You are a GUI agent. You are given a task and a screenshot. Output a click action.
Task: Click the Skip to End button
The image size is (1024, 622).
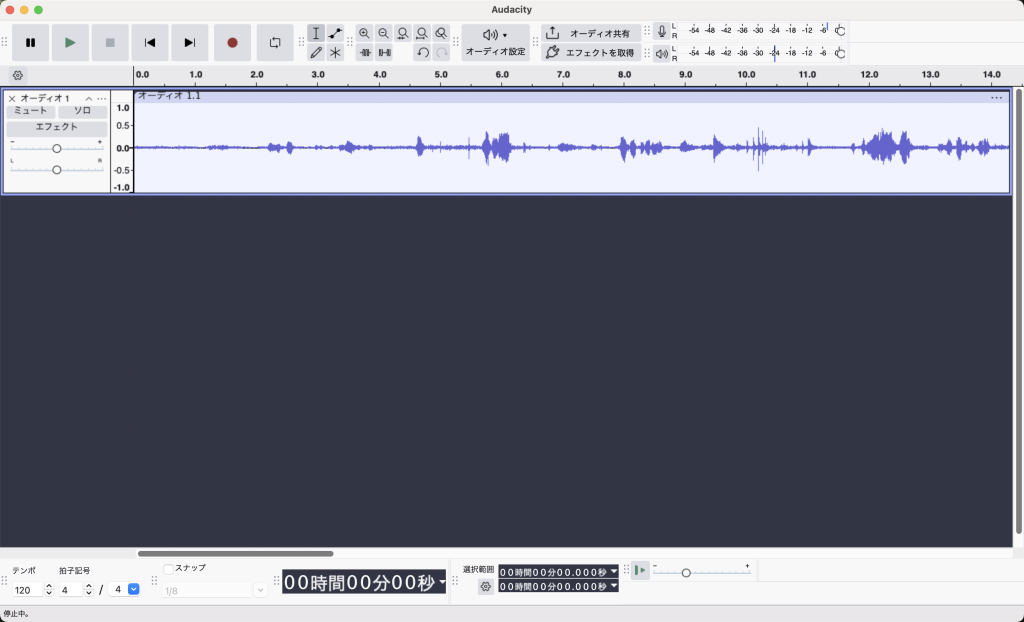point(189,42)
